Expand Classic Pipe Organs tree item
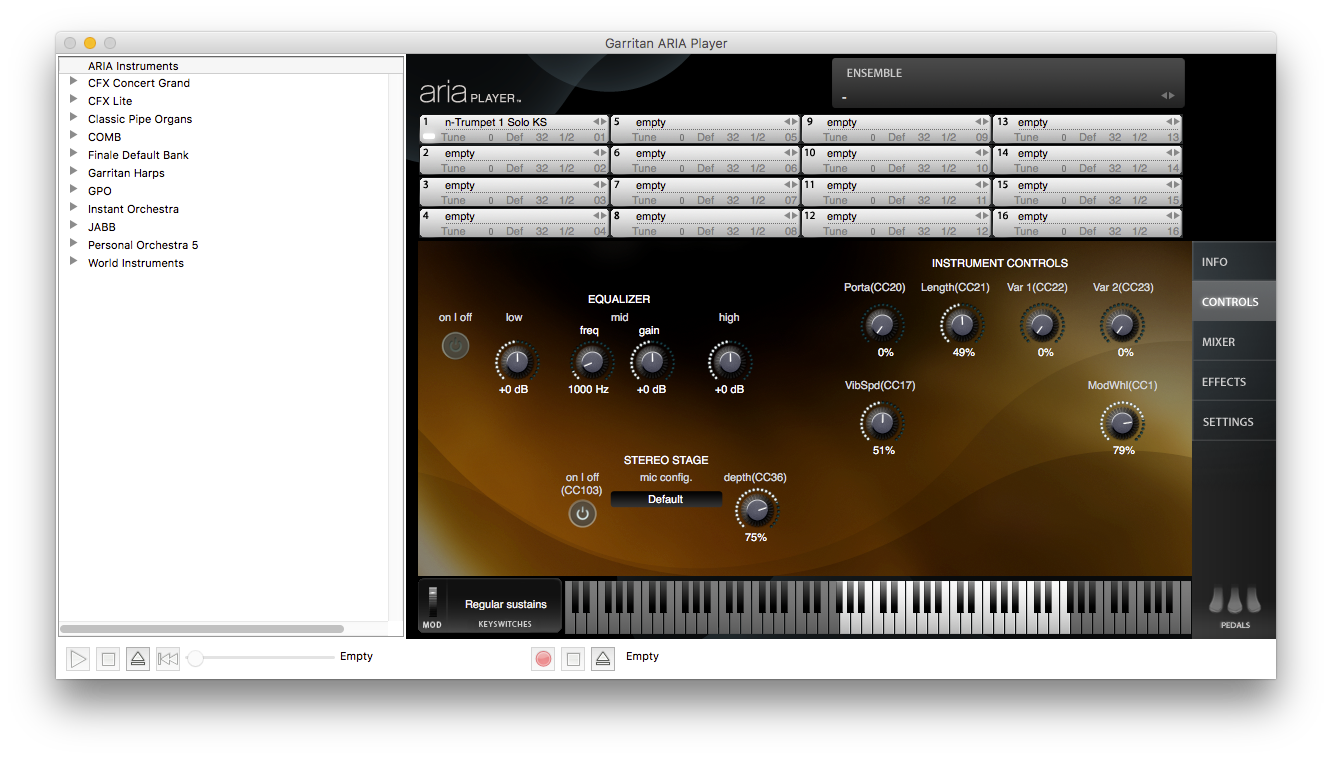 click(x=74, y=118)
